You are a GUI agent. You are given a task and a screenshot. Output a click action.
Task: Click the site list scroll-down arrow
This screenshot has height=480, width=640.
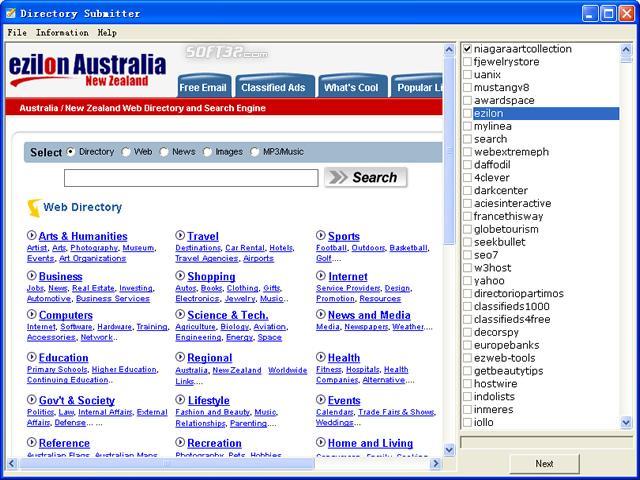[626, 422]
